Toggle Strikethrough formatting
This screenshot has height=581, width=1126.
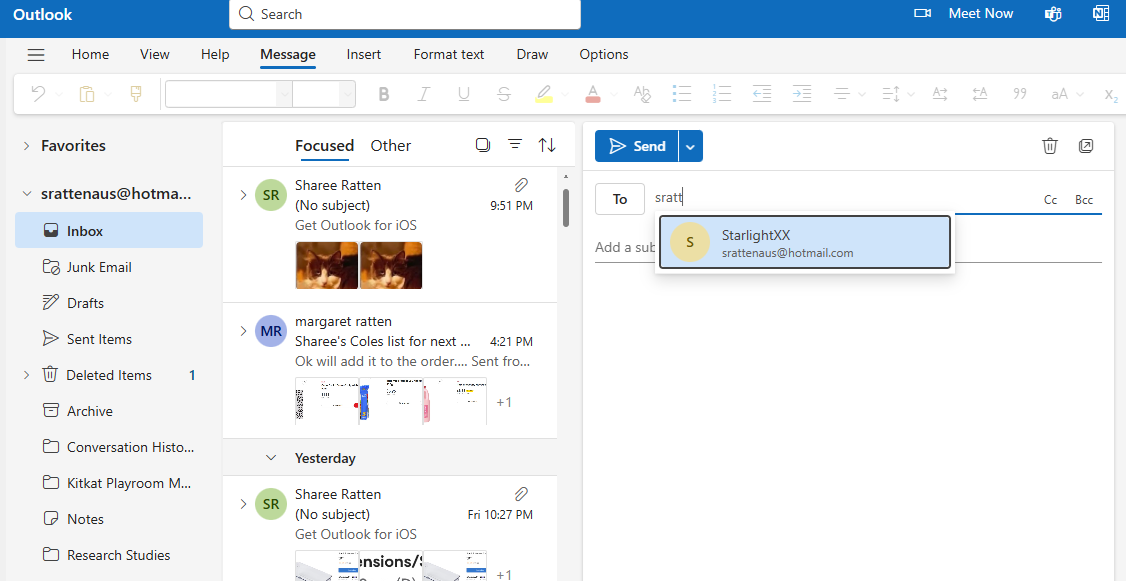[504, 94]
